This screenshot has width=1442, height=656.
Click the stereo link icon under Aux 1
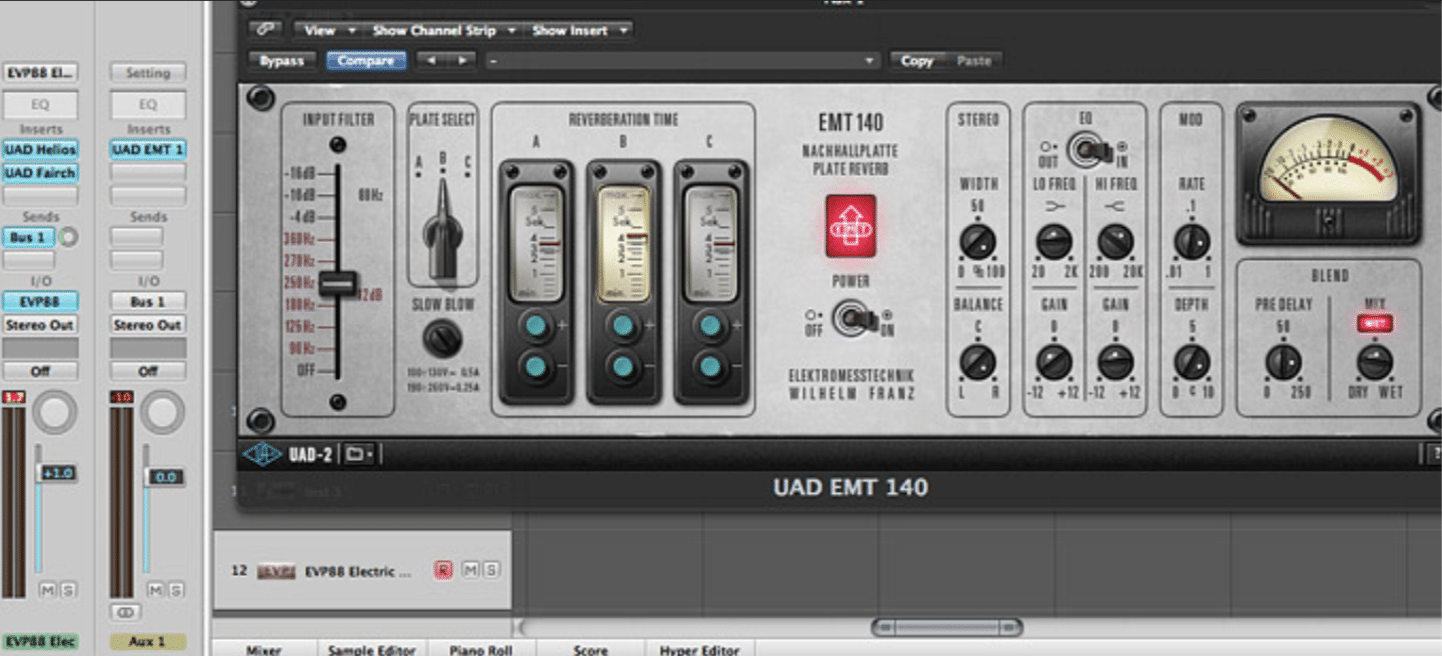[x=124, y=611]
